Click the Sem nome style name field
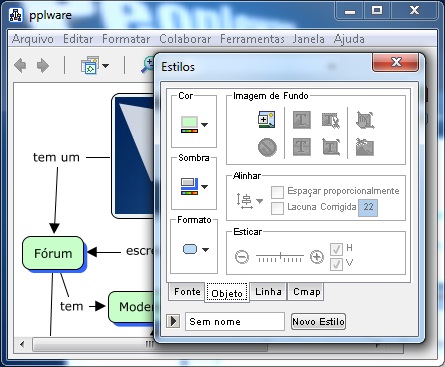This screenshot has width=445, height=367. click(x=235, y=322)
